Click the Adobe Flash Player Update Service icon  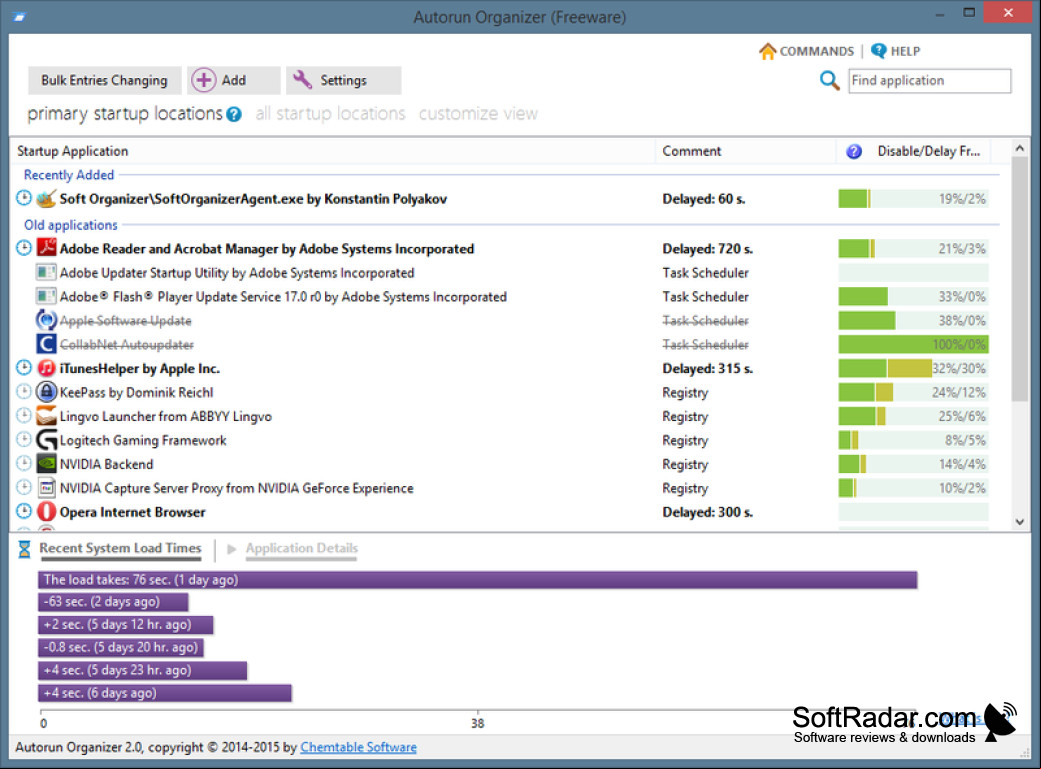coord(46,296)
